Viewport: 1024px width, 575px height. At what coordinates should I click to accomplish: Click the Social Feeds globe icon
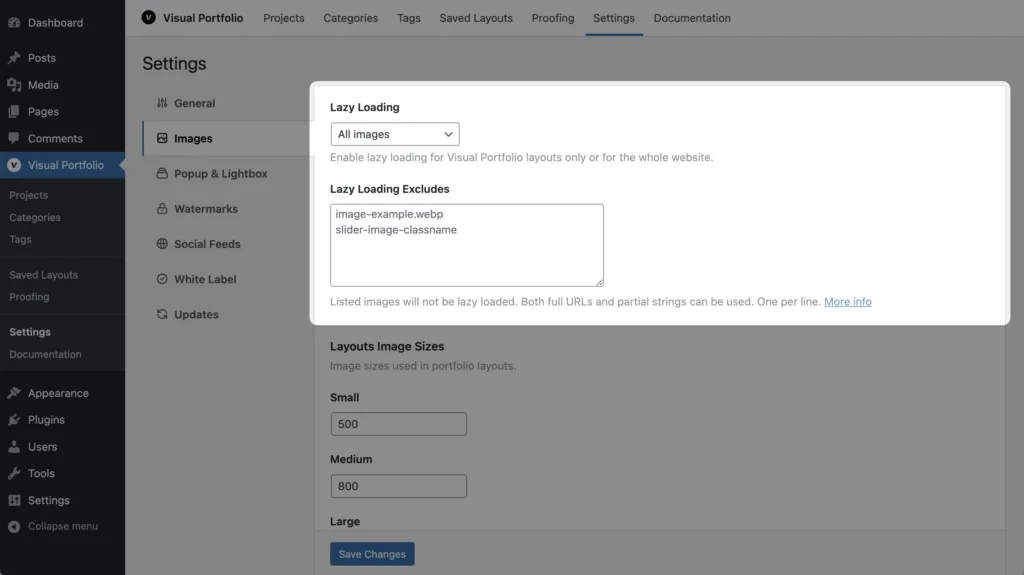click(162, 244)
